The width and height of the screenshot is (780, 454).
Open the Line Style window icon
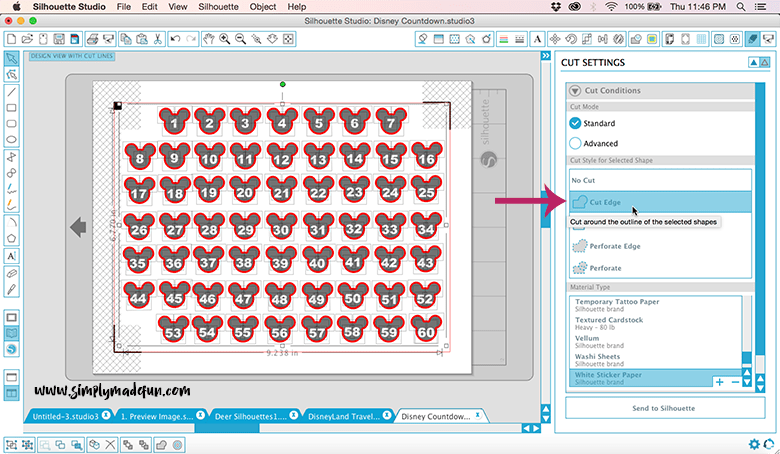coord(519,39)
